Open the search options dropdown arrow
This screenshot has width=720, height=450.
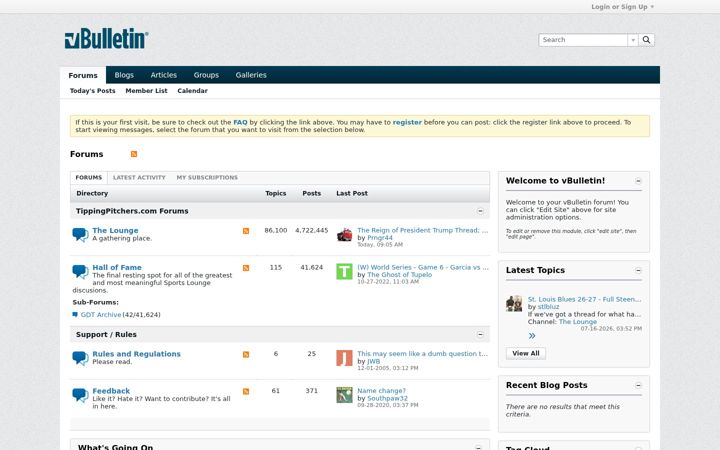633,40
